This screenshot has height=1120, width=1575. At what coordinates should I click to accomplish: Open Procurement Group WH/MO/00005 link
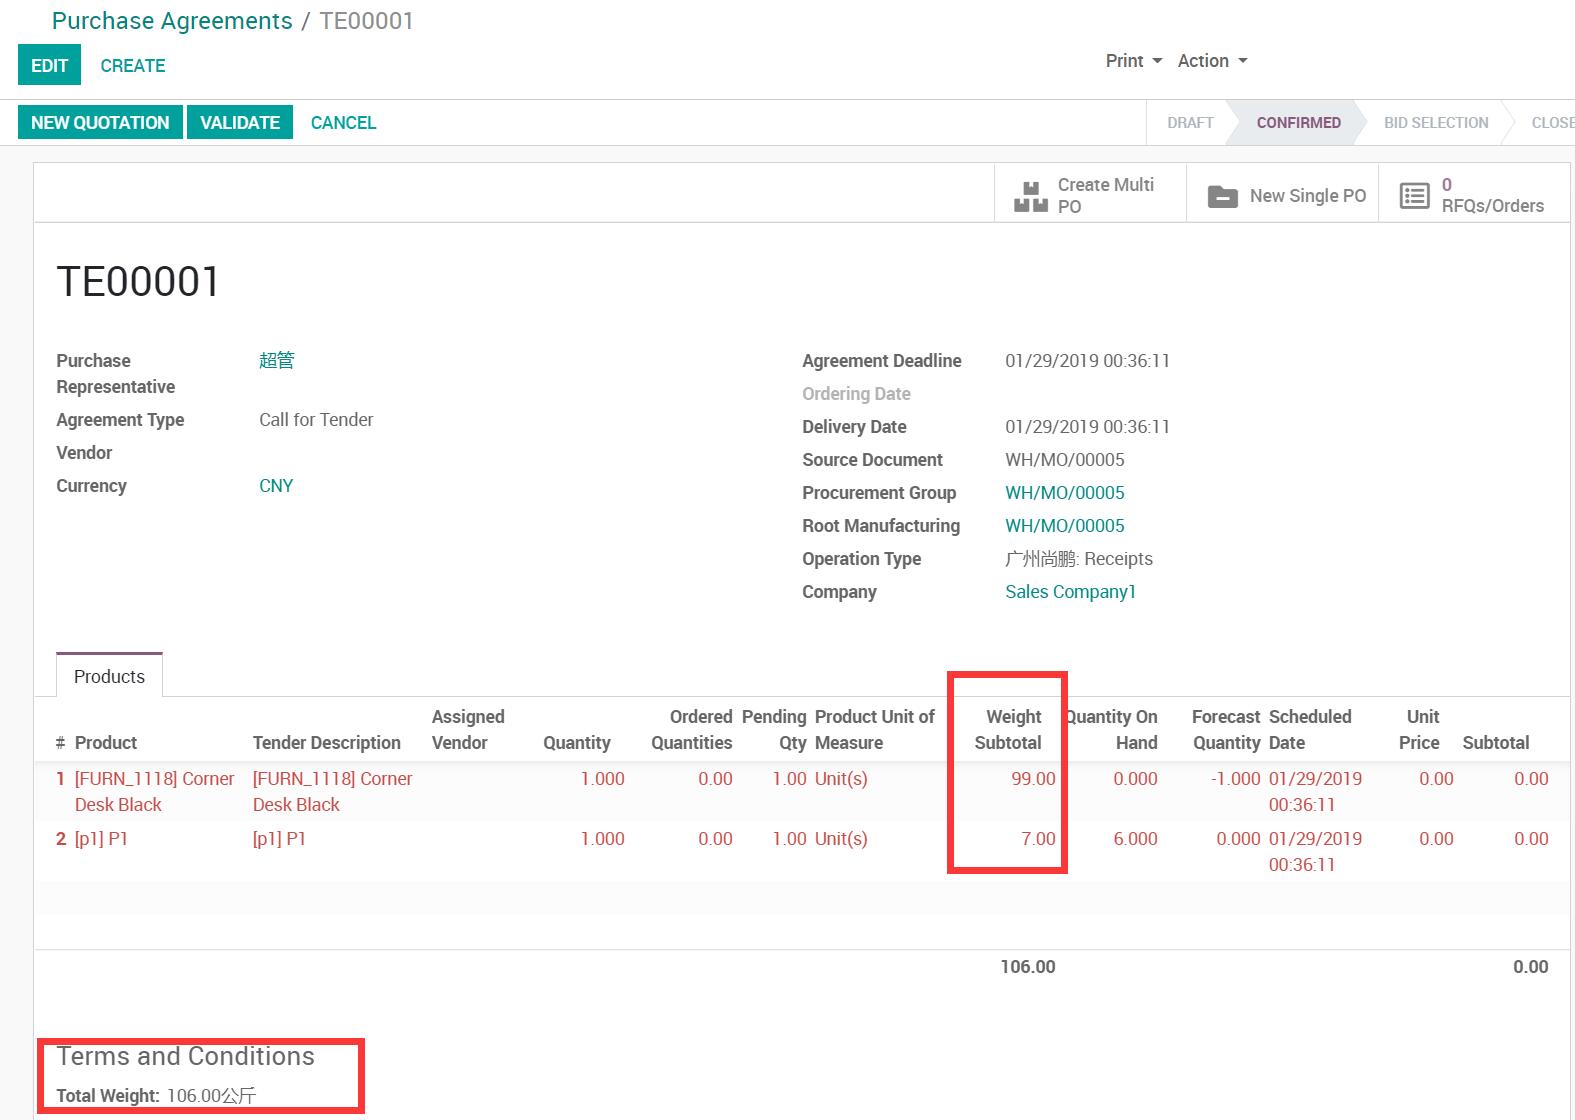[1064, 493]
